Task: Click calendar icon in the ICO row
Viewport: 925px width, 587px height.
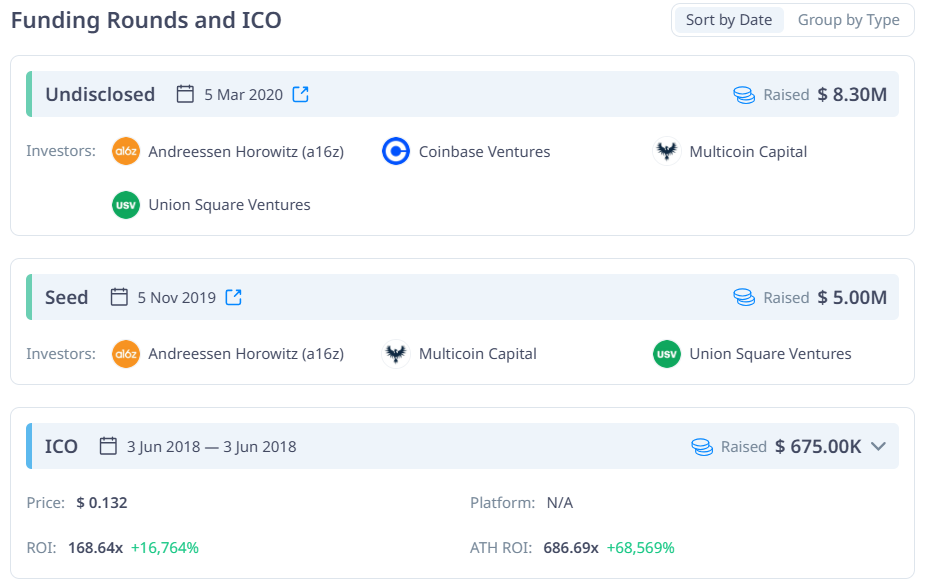Action: (x=108, y=446)
